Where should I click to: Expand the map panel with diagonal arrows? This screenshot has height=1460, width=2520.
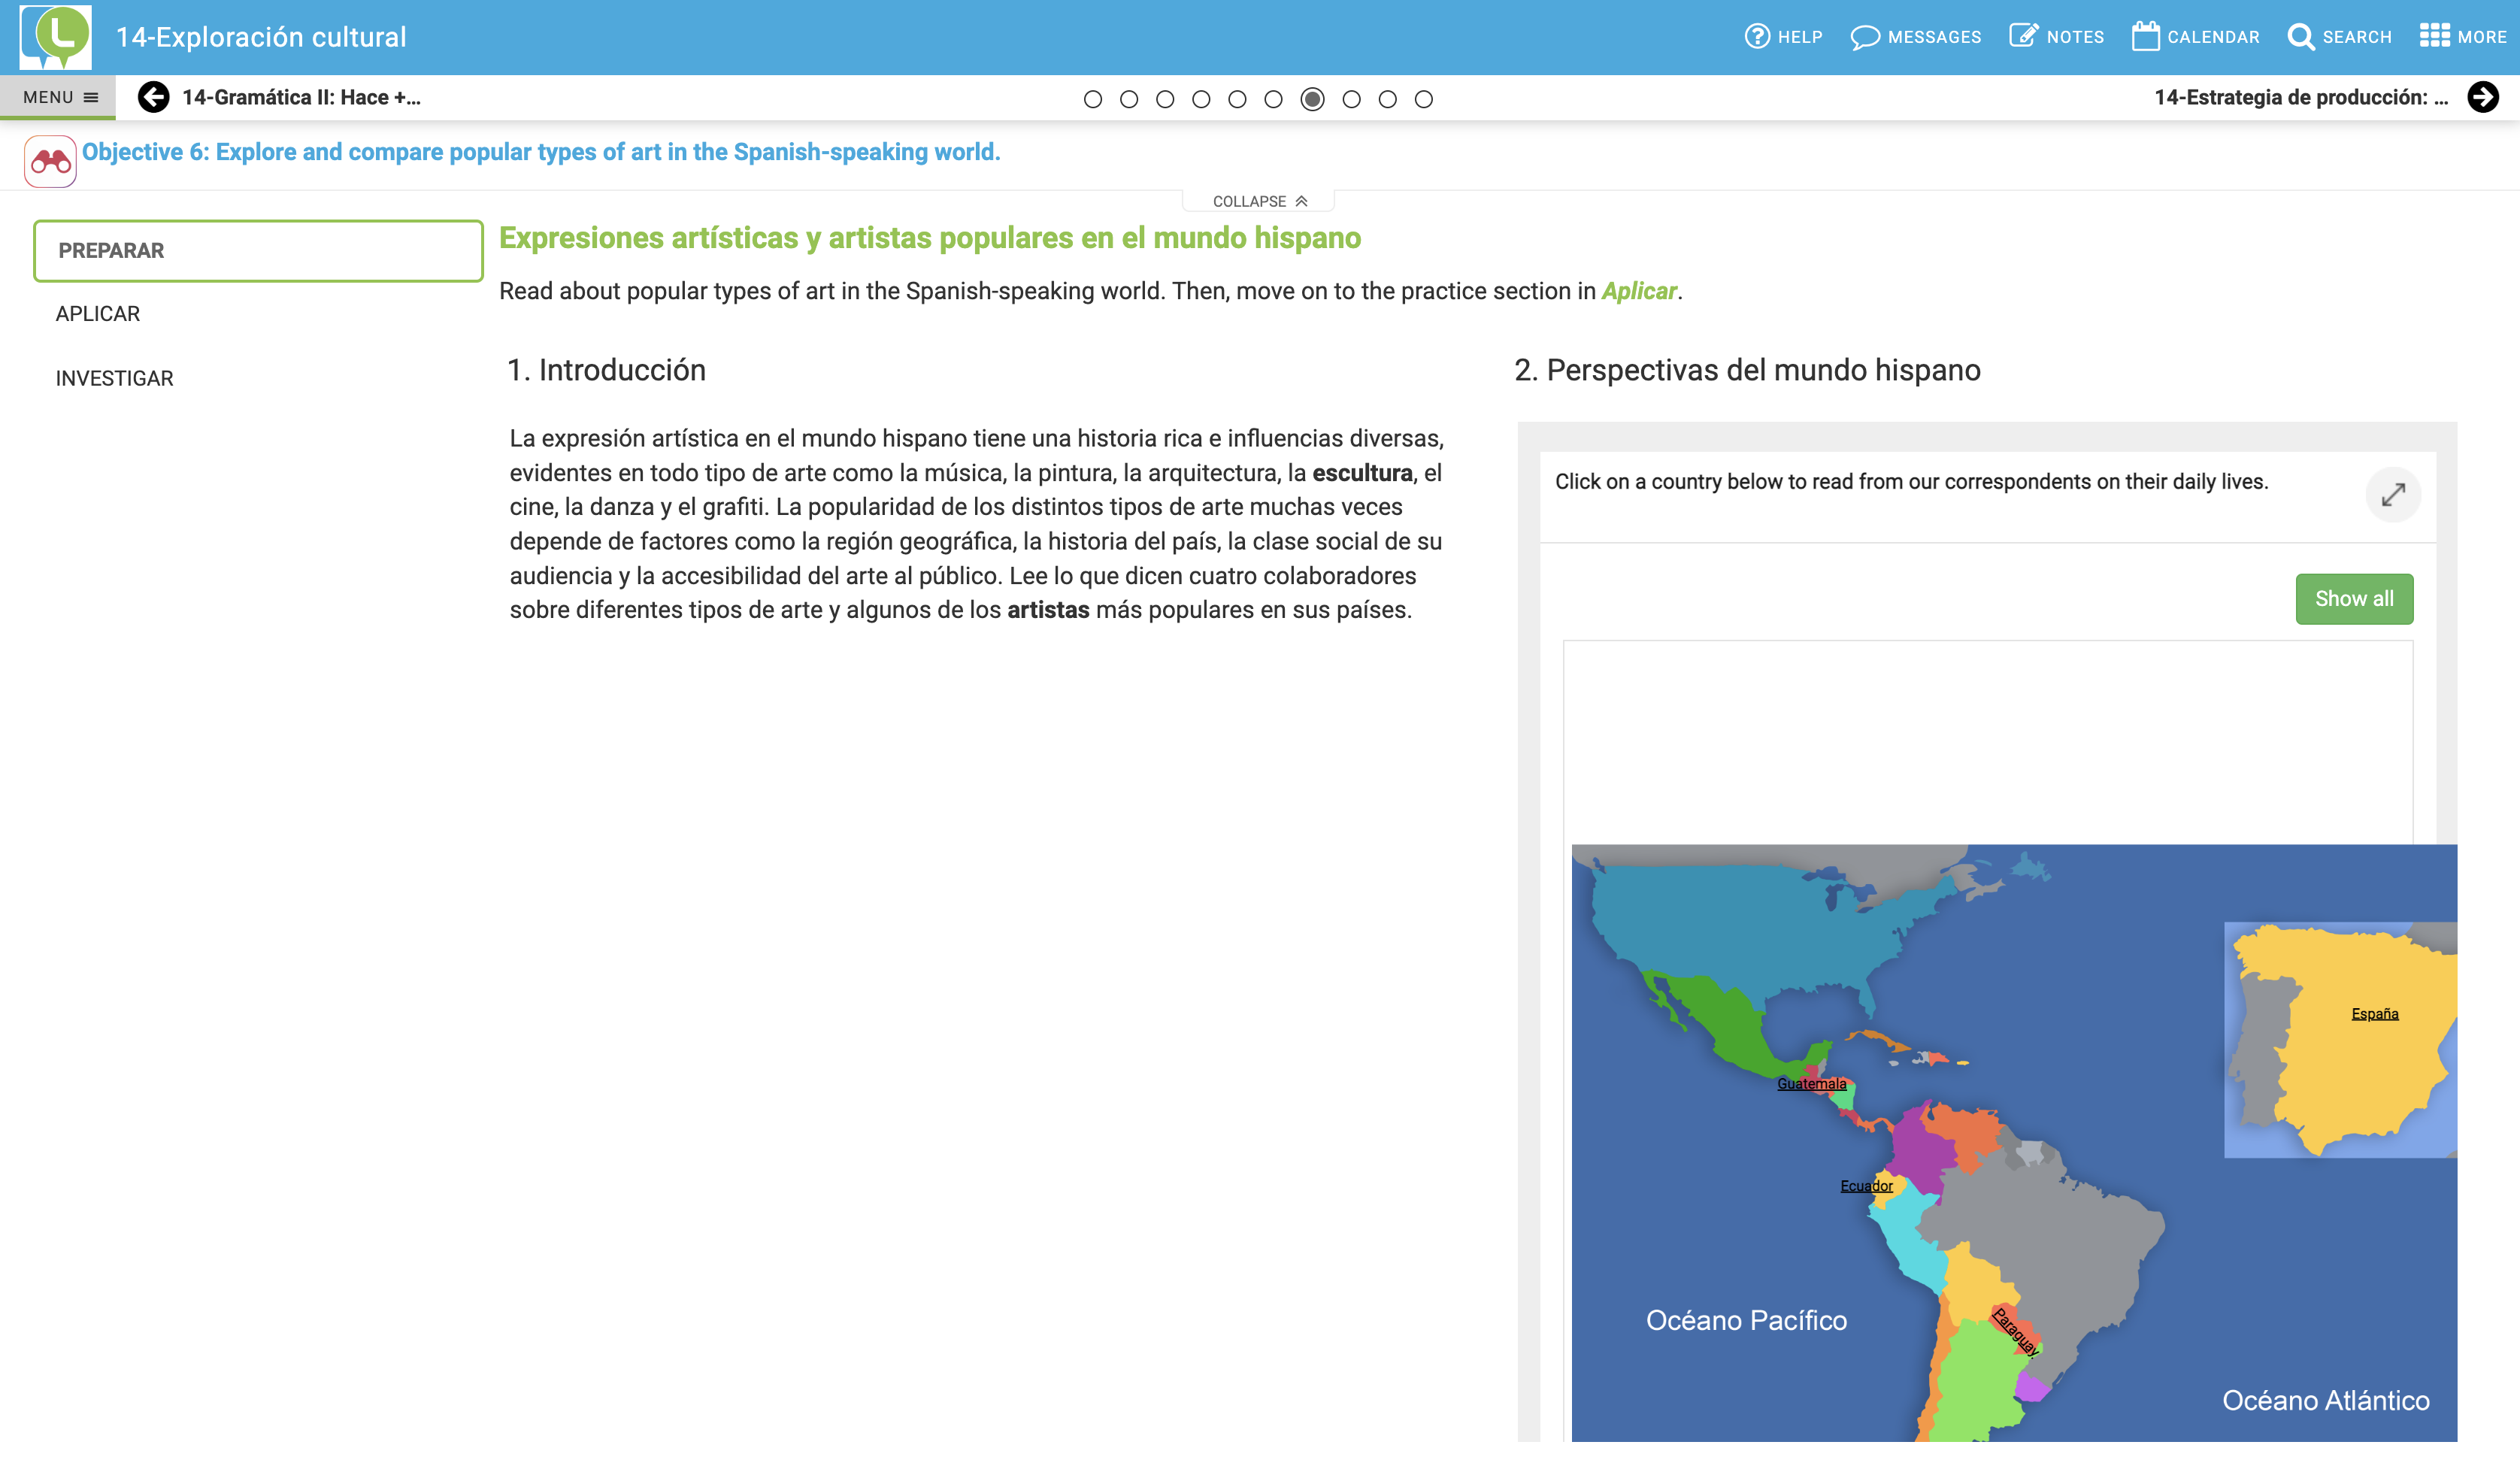click(x=2392, y=494)
